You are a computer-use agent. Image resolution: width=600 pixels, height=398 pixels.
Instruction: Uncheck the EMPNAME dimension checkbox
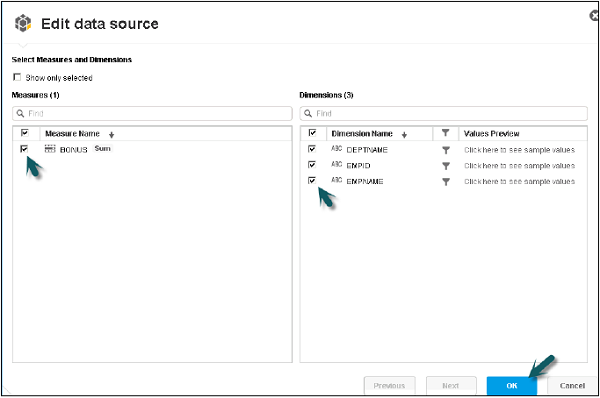(x=312, y=180)
